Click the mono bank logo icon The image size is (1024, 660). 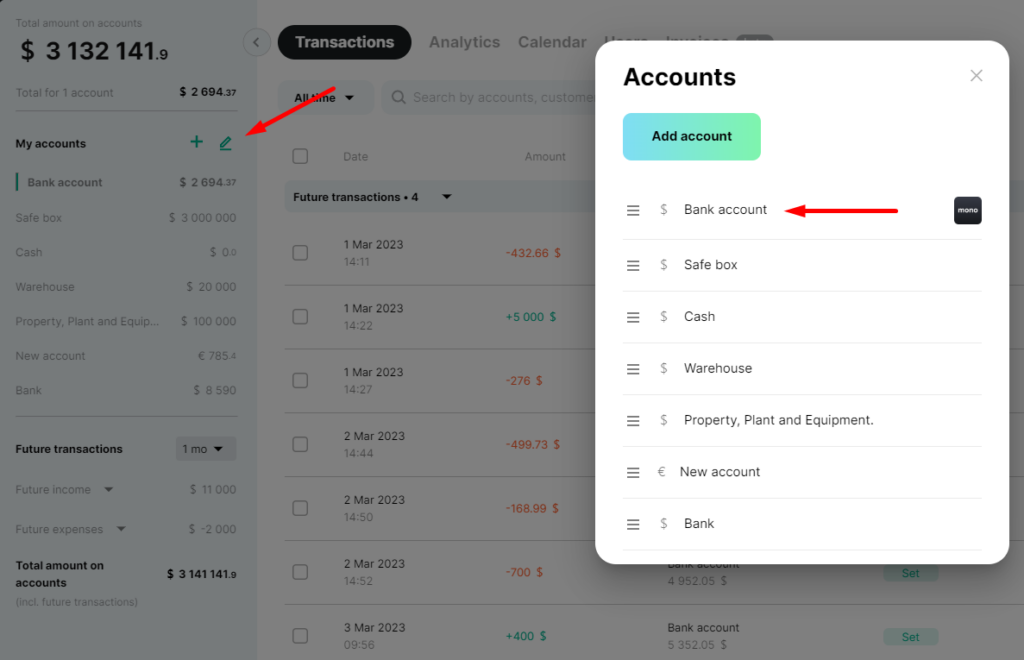point(967,210)
